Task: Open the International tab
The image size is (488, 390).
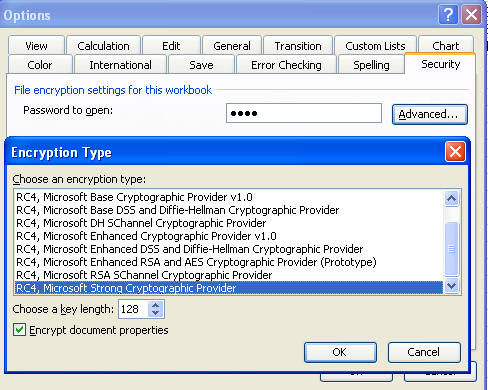Action: coord(120,65)
